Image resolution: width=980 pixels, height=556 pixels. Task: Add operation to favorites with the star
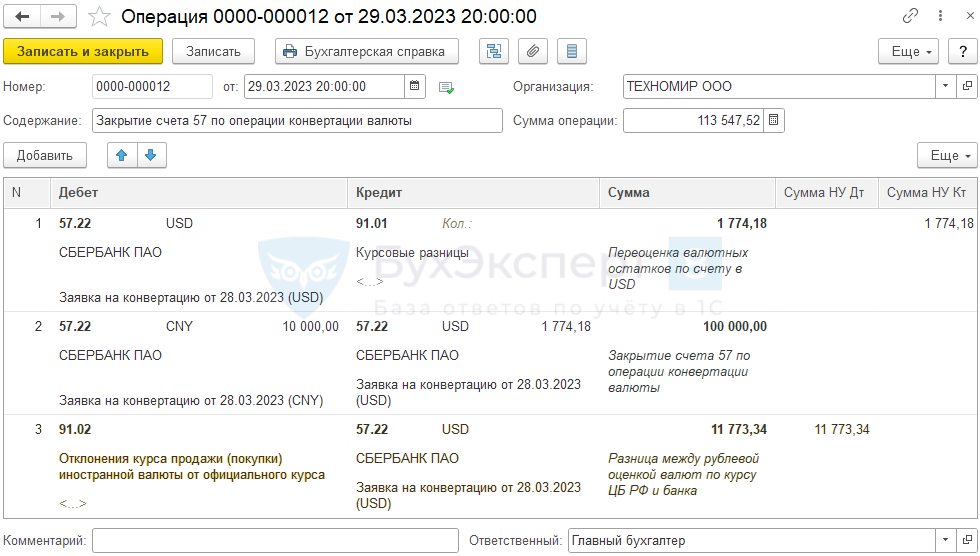pyautogui.click(x=99, y=16)
